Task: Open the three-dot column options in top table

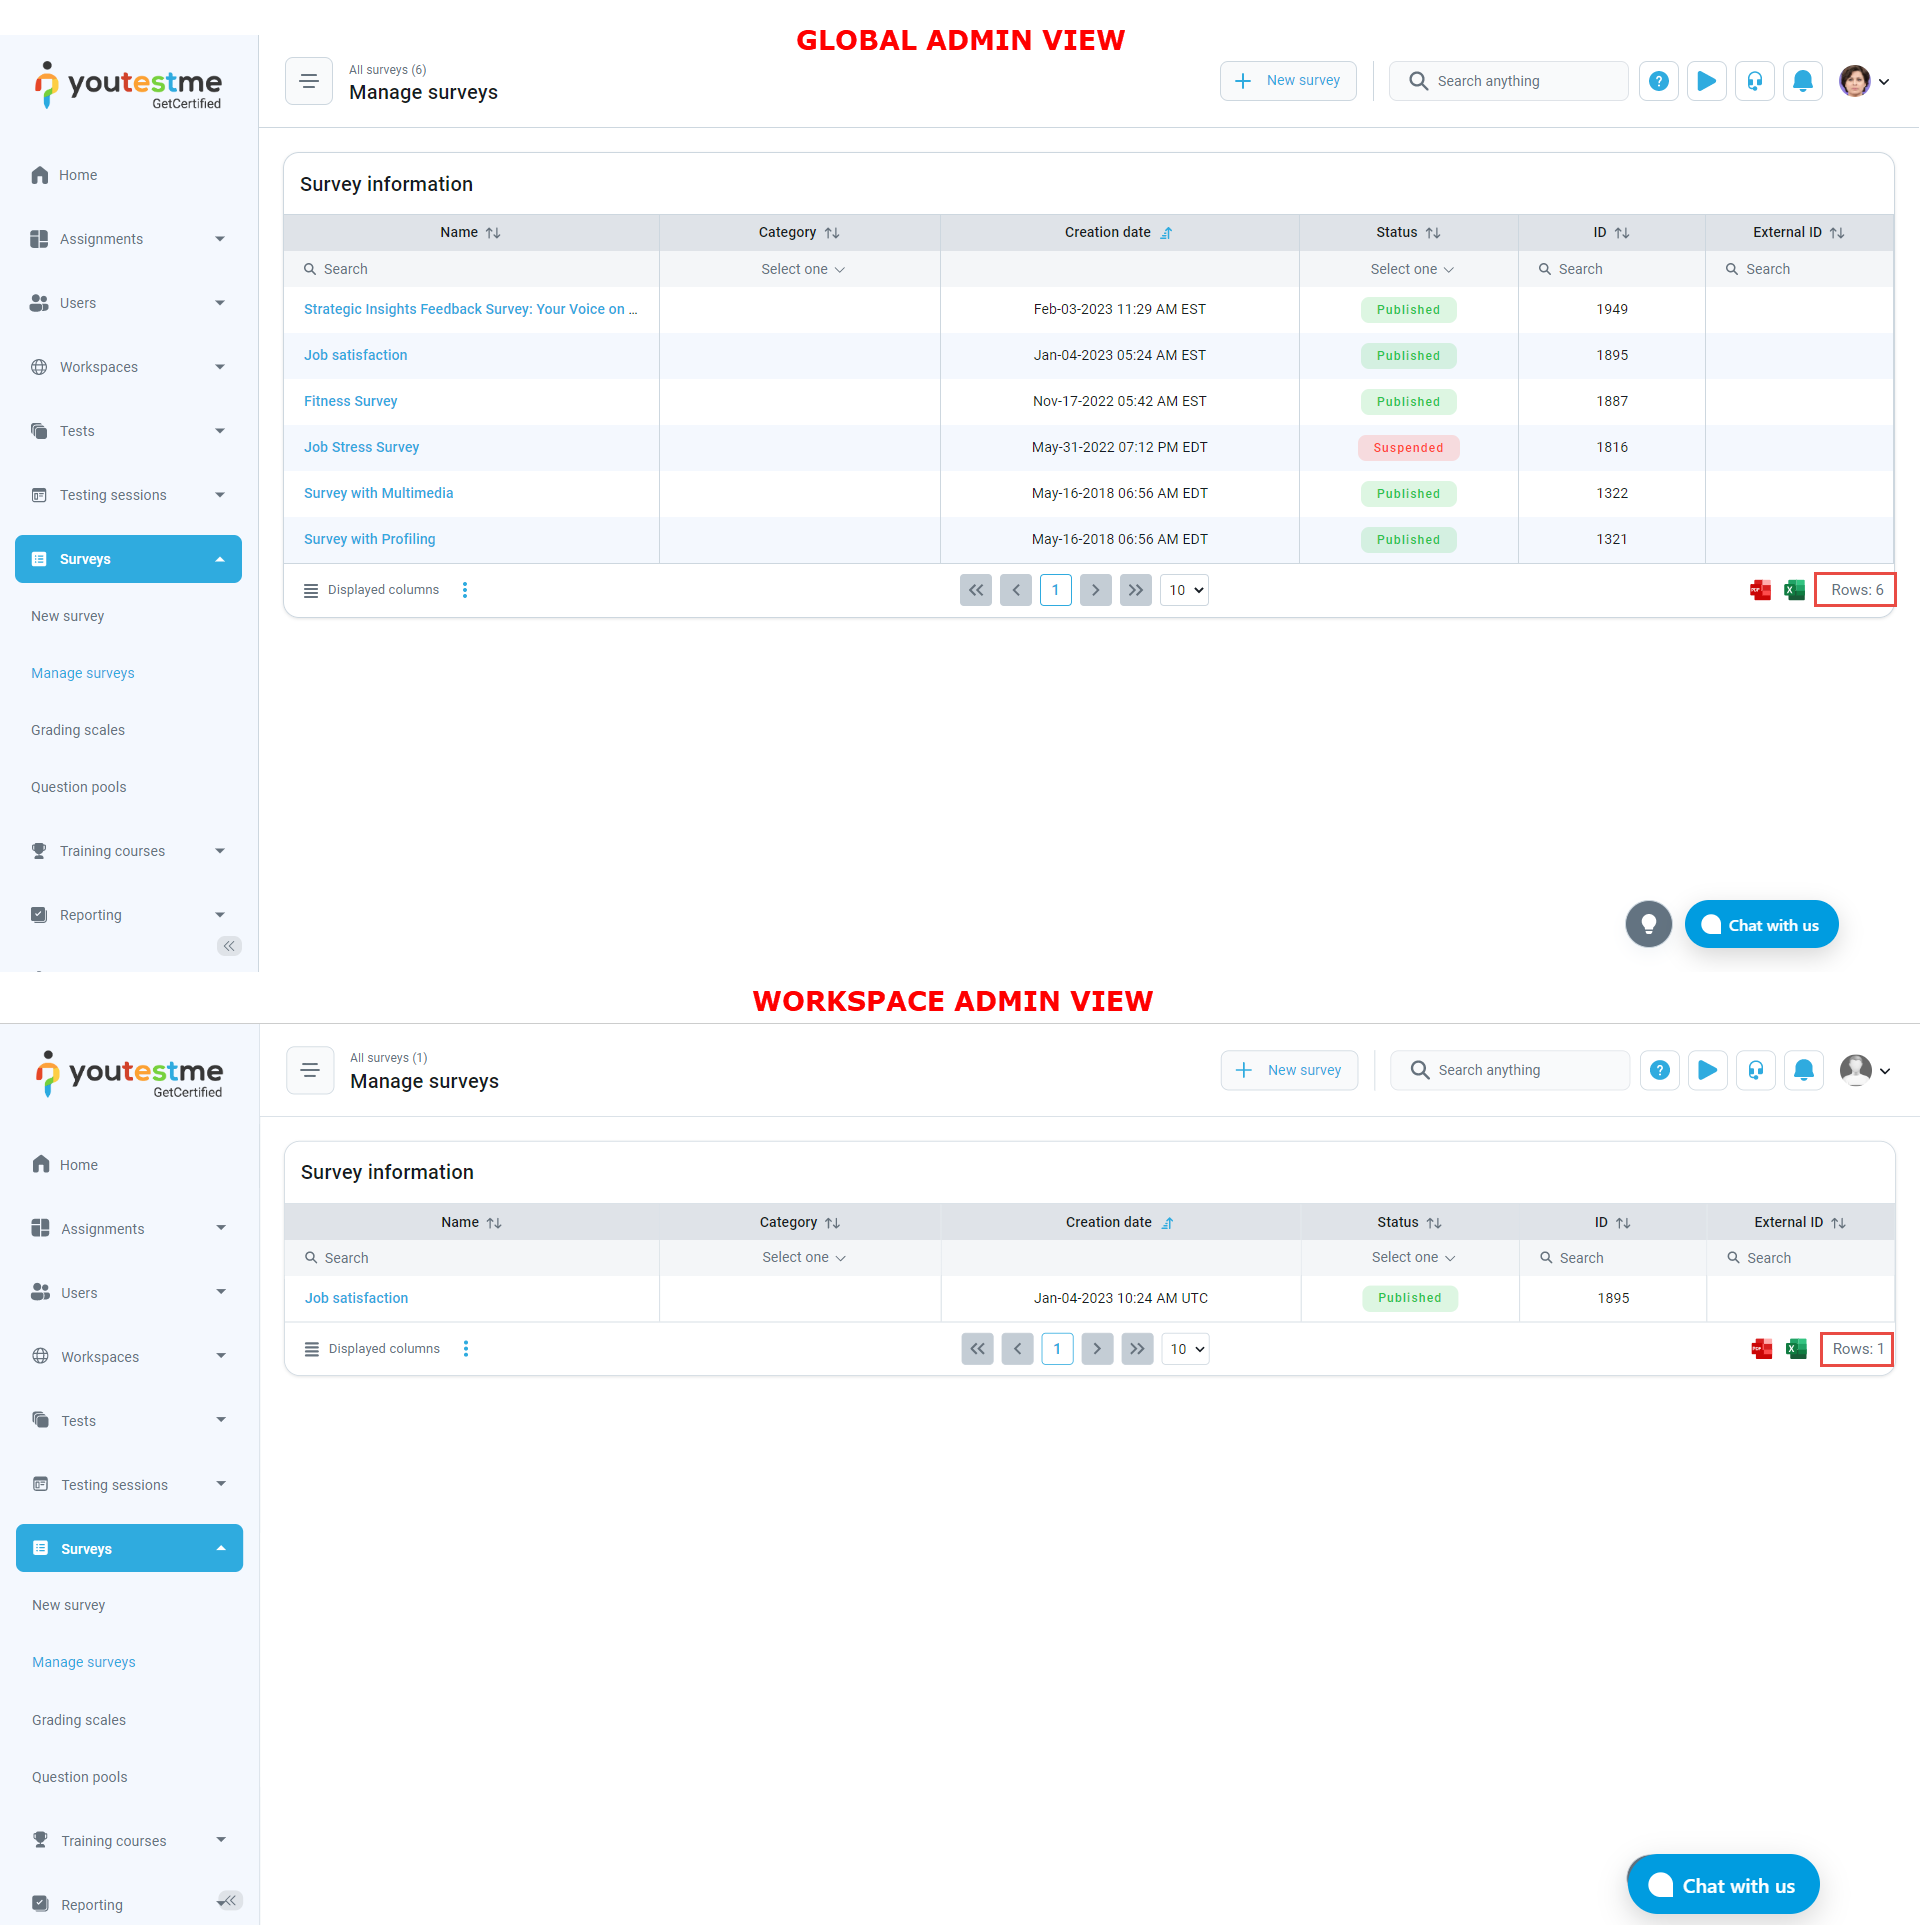Action: coord(465,590)
